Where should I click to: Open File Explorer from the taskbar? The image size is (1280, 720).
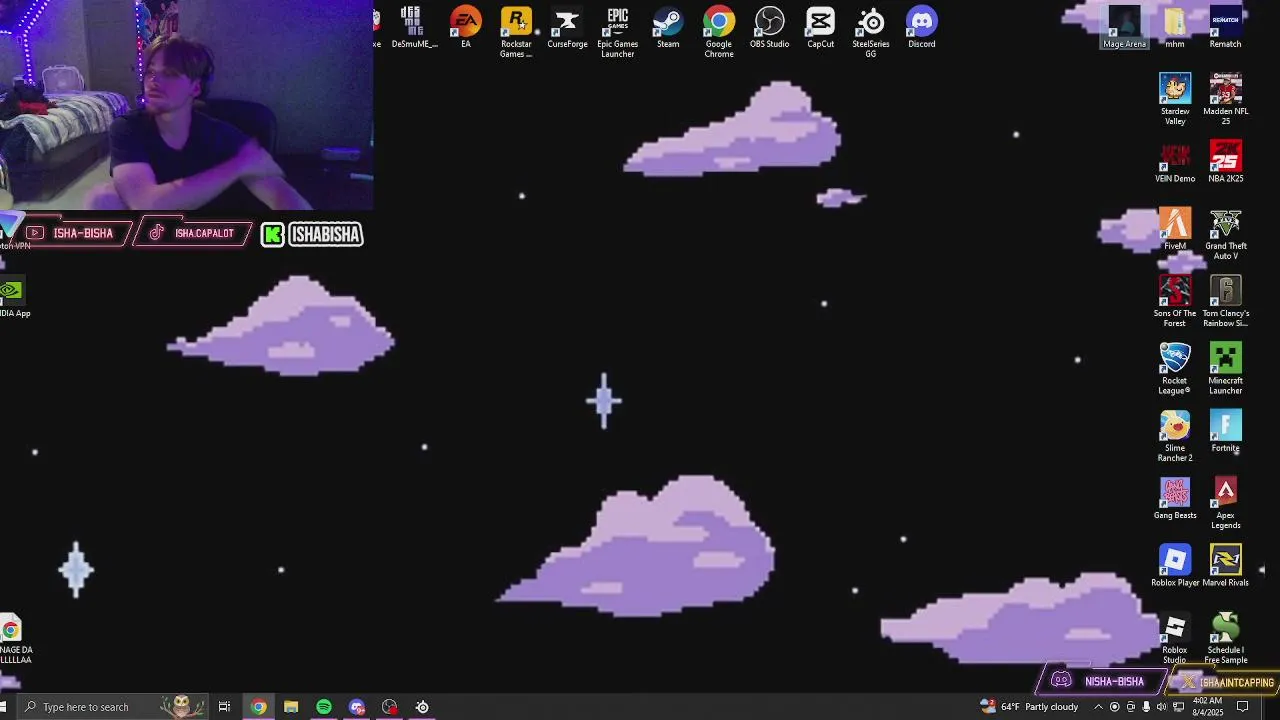click(x=291, y=707)
